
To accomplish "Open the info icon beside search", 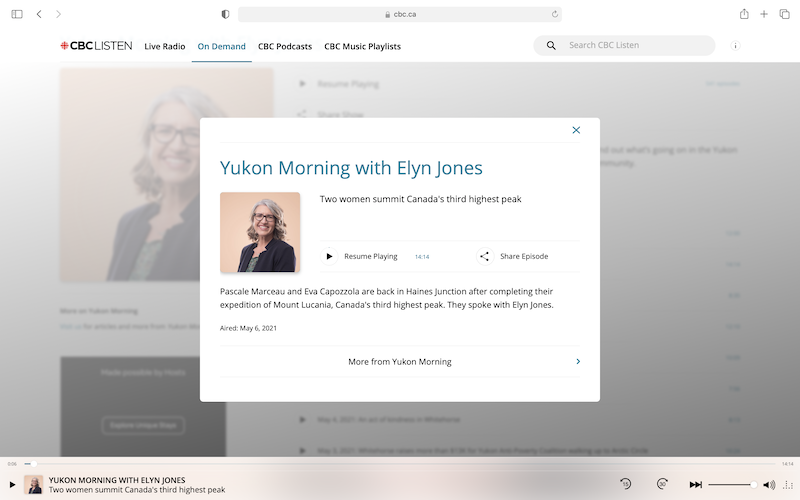I will click(735, 46).
